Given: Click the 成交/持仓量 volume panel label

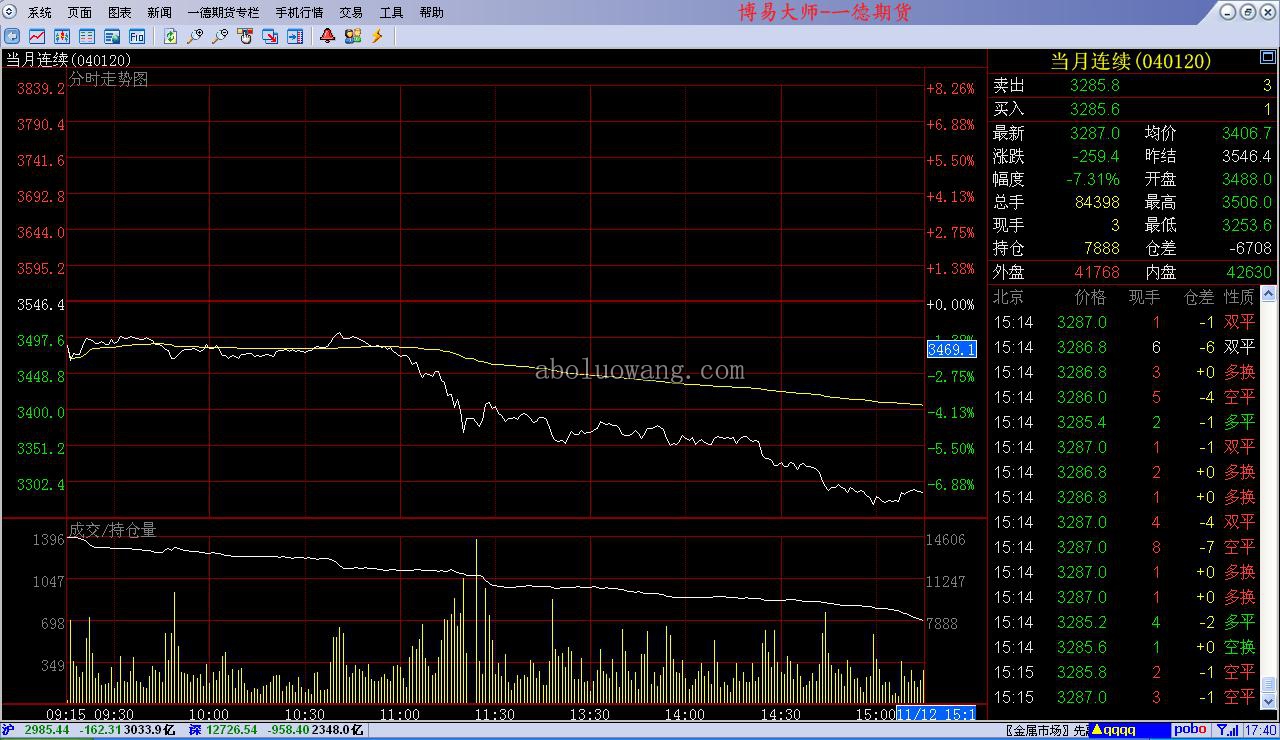Looking at the screenshot, I should tap(112, 530).
